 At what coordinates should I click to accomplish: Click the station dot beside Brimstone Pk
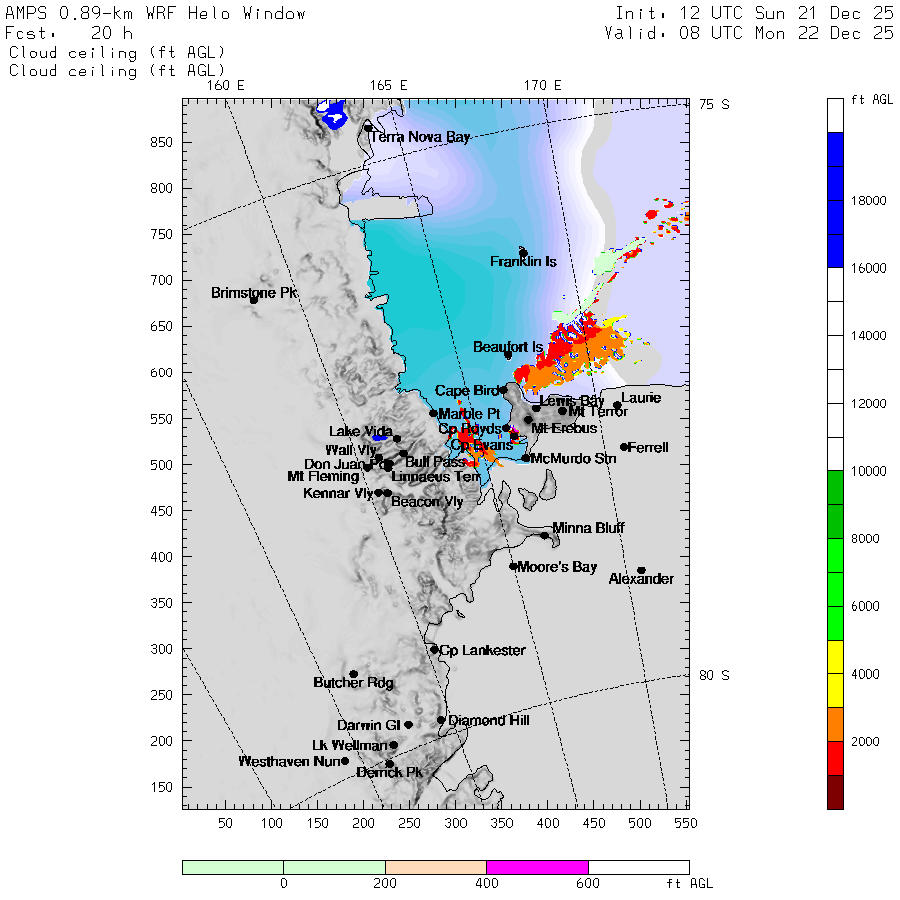click(x=254, y=300)
